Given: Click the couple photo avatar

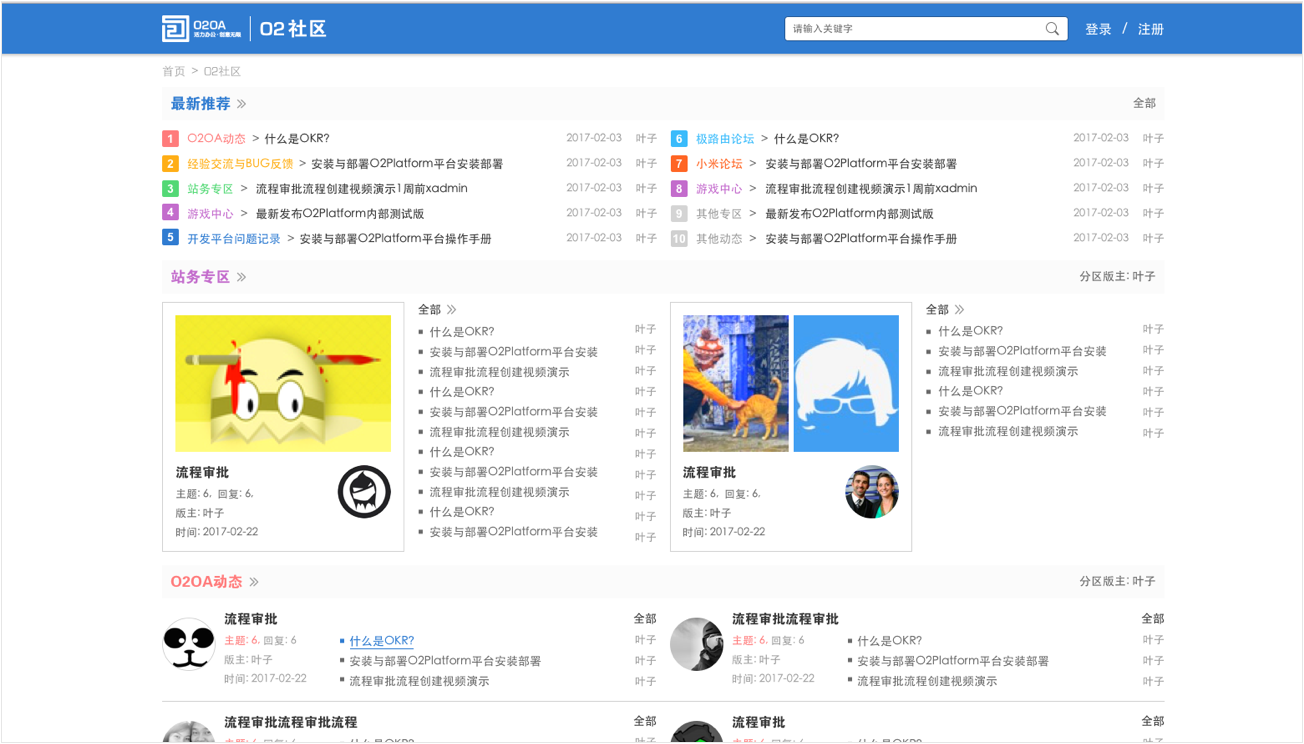Looking at the screenshot, I should click(872, 492).
